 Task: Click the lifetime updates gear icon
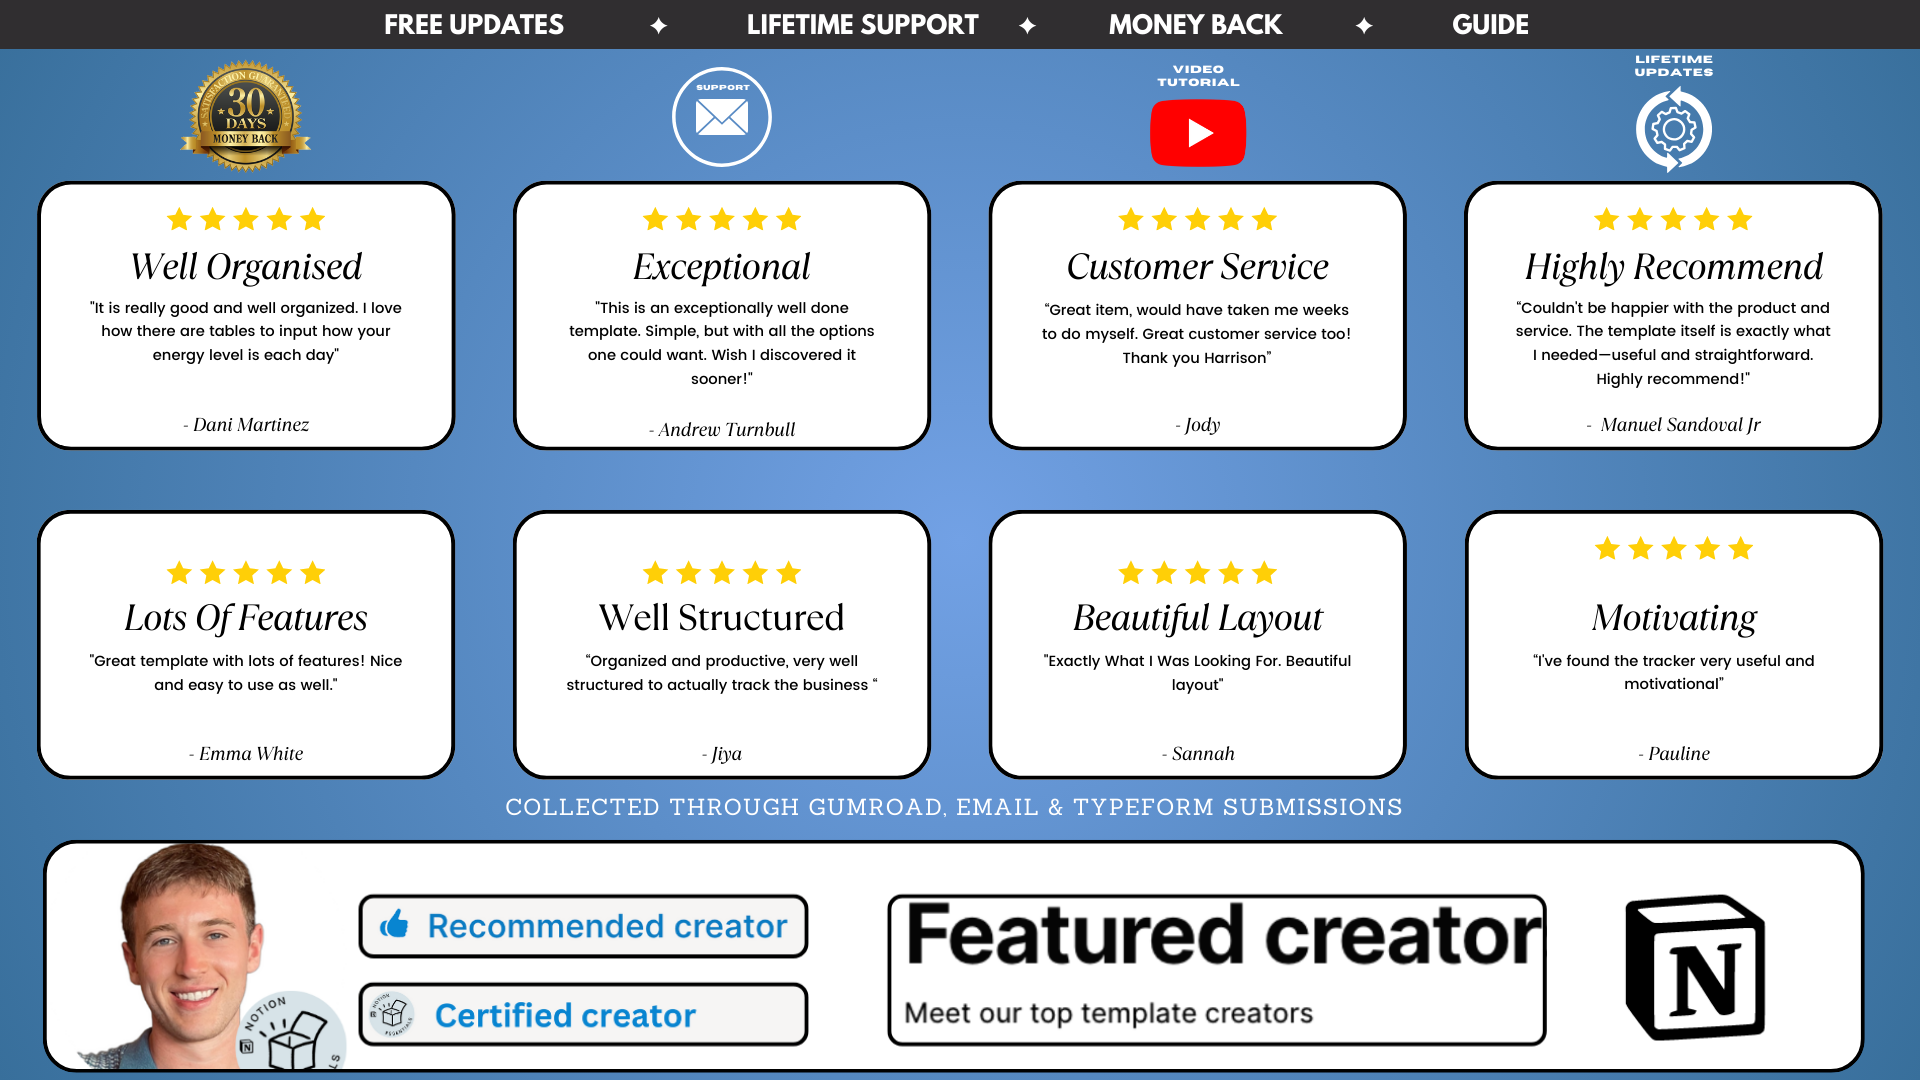point(1673,130)
